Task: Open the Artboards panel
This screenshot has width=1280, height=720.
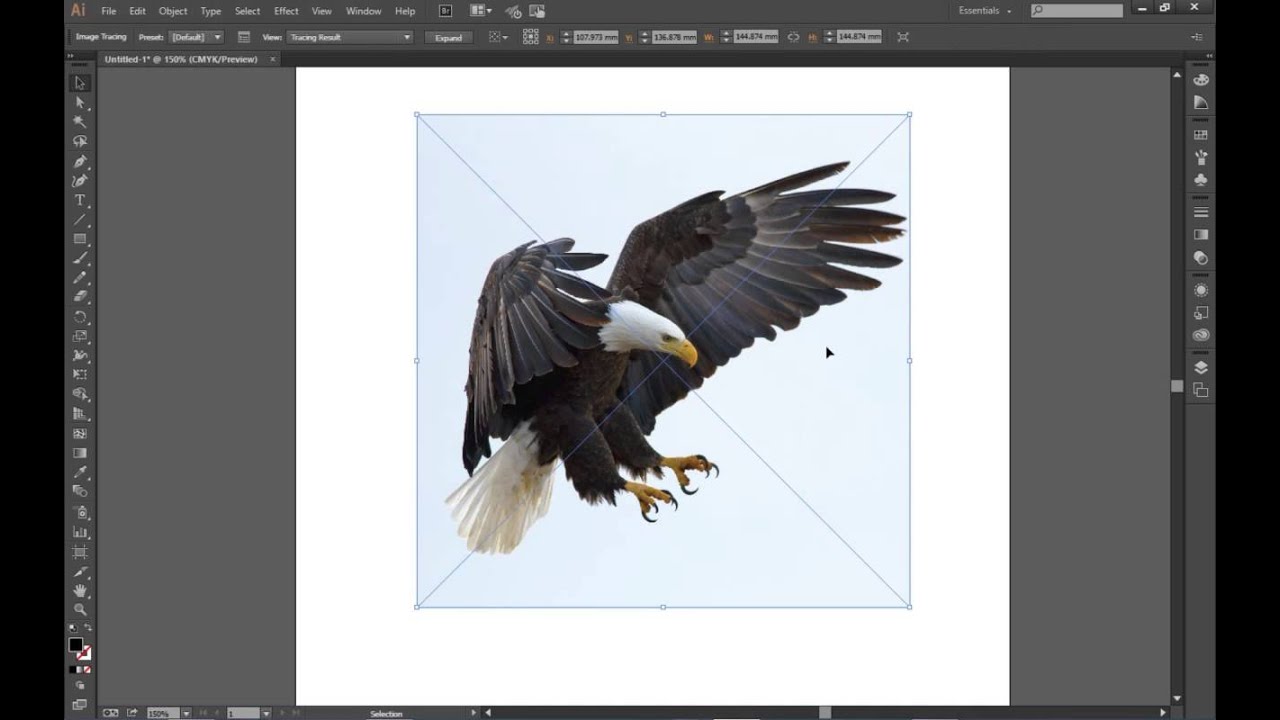Action: click(1201, 390)
